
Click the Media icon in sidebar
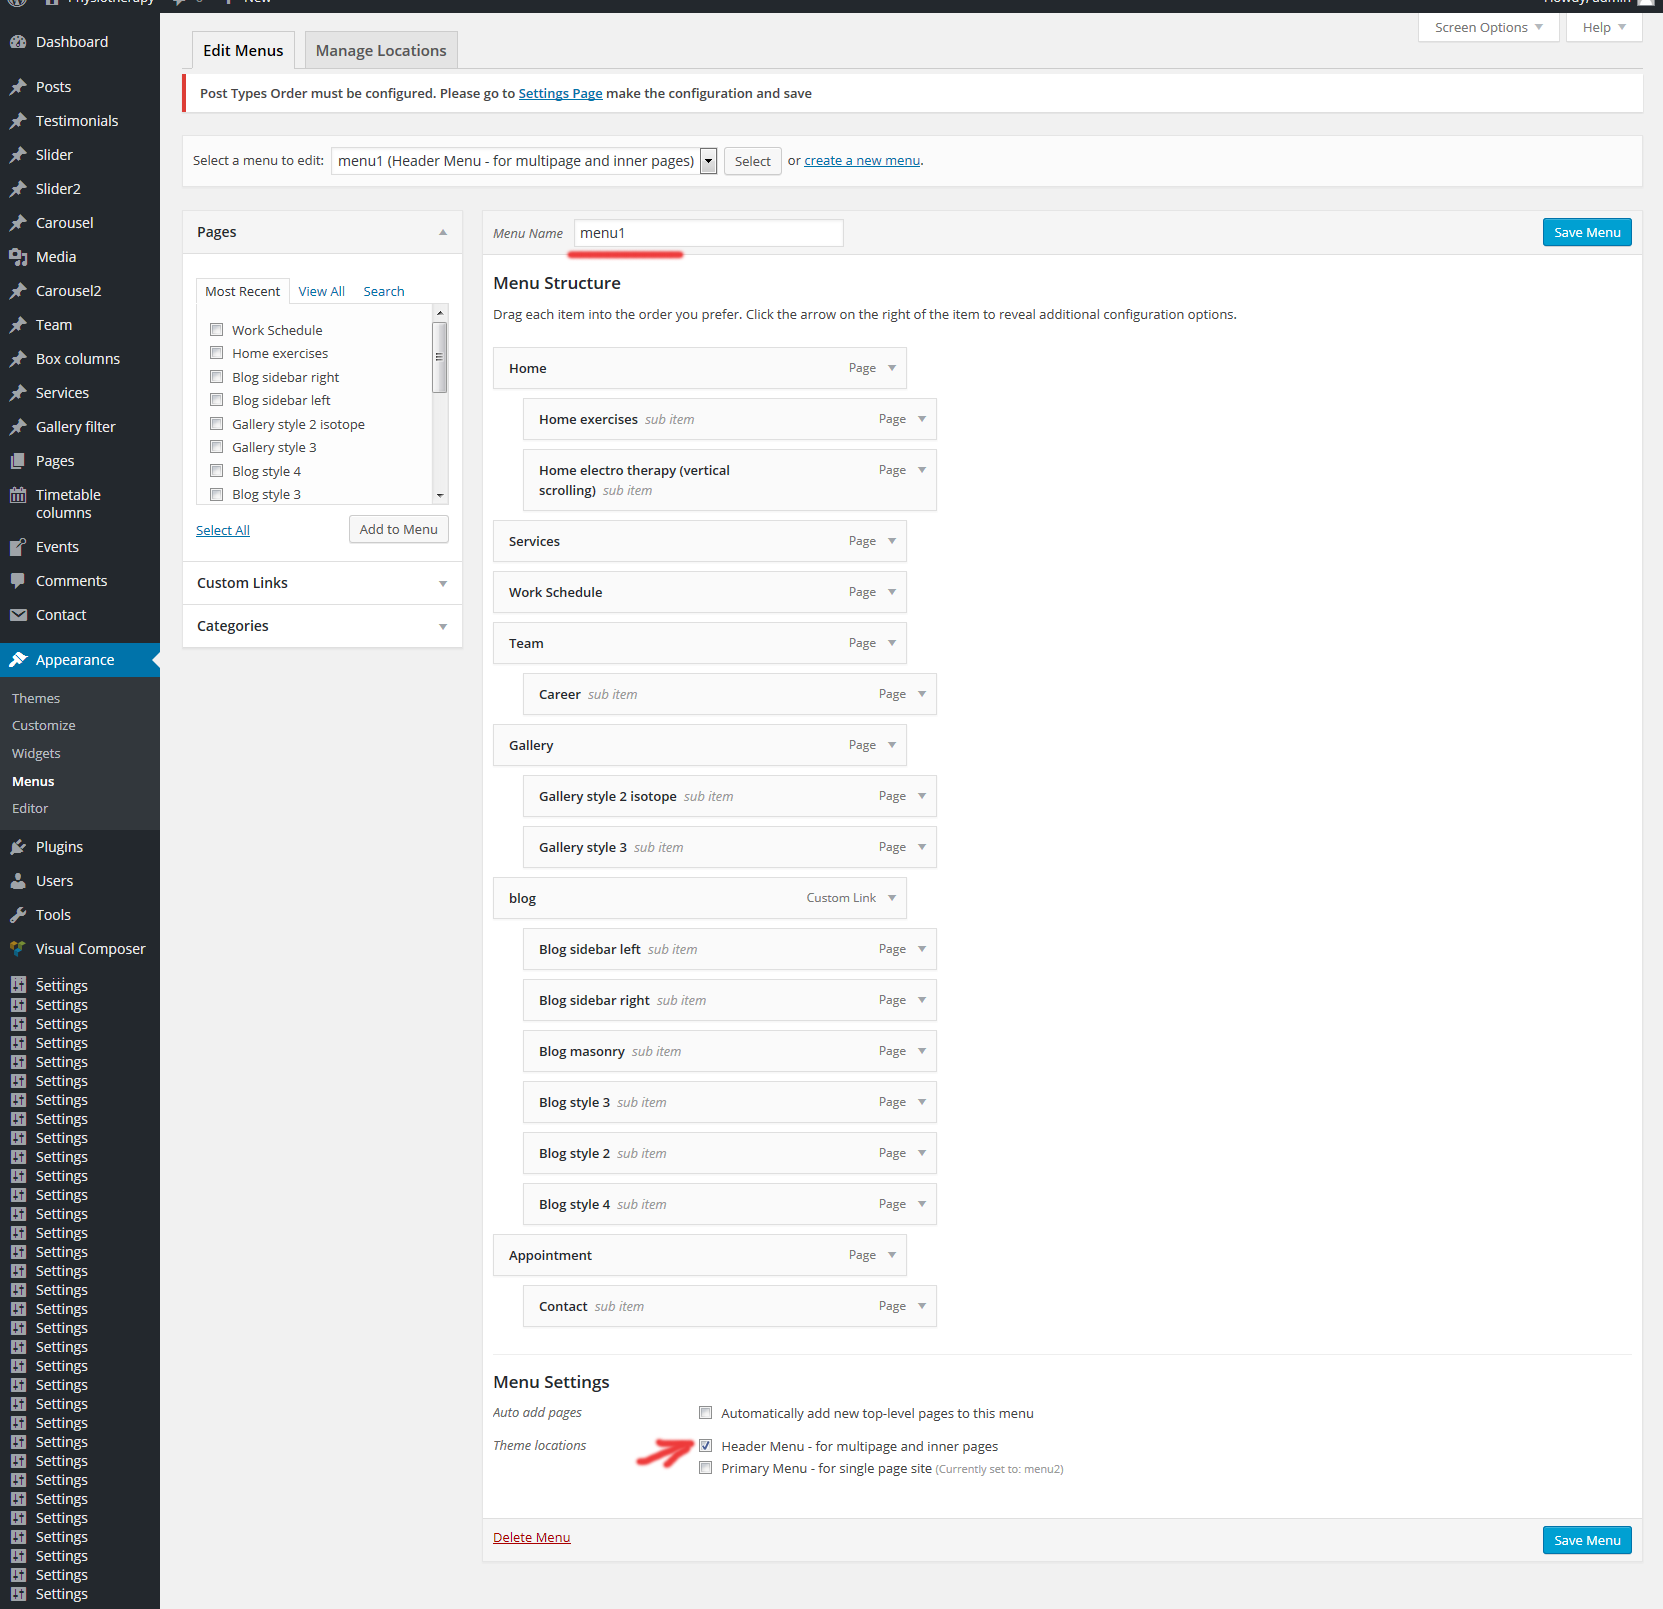[x=18, y=257]
